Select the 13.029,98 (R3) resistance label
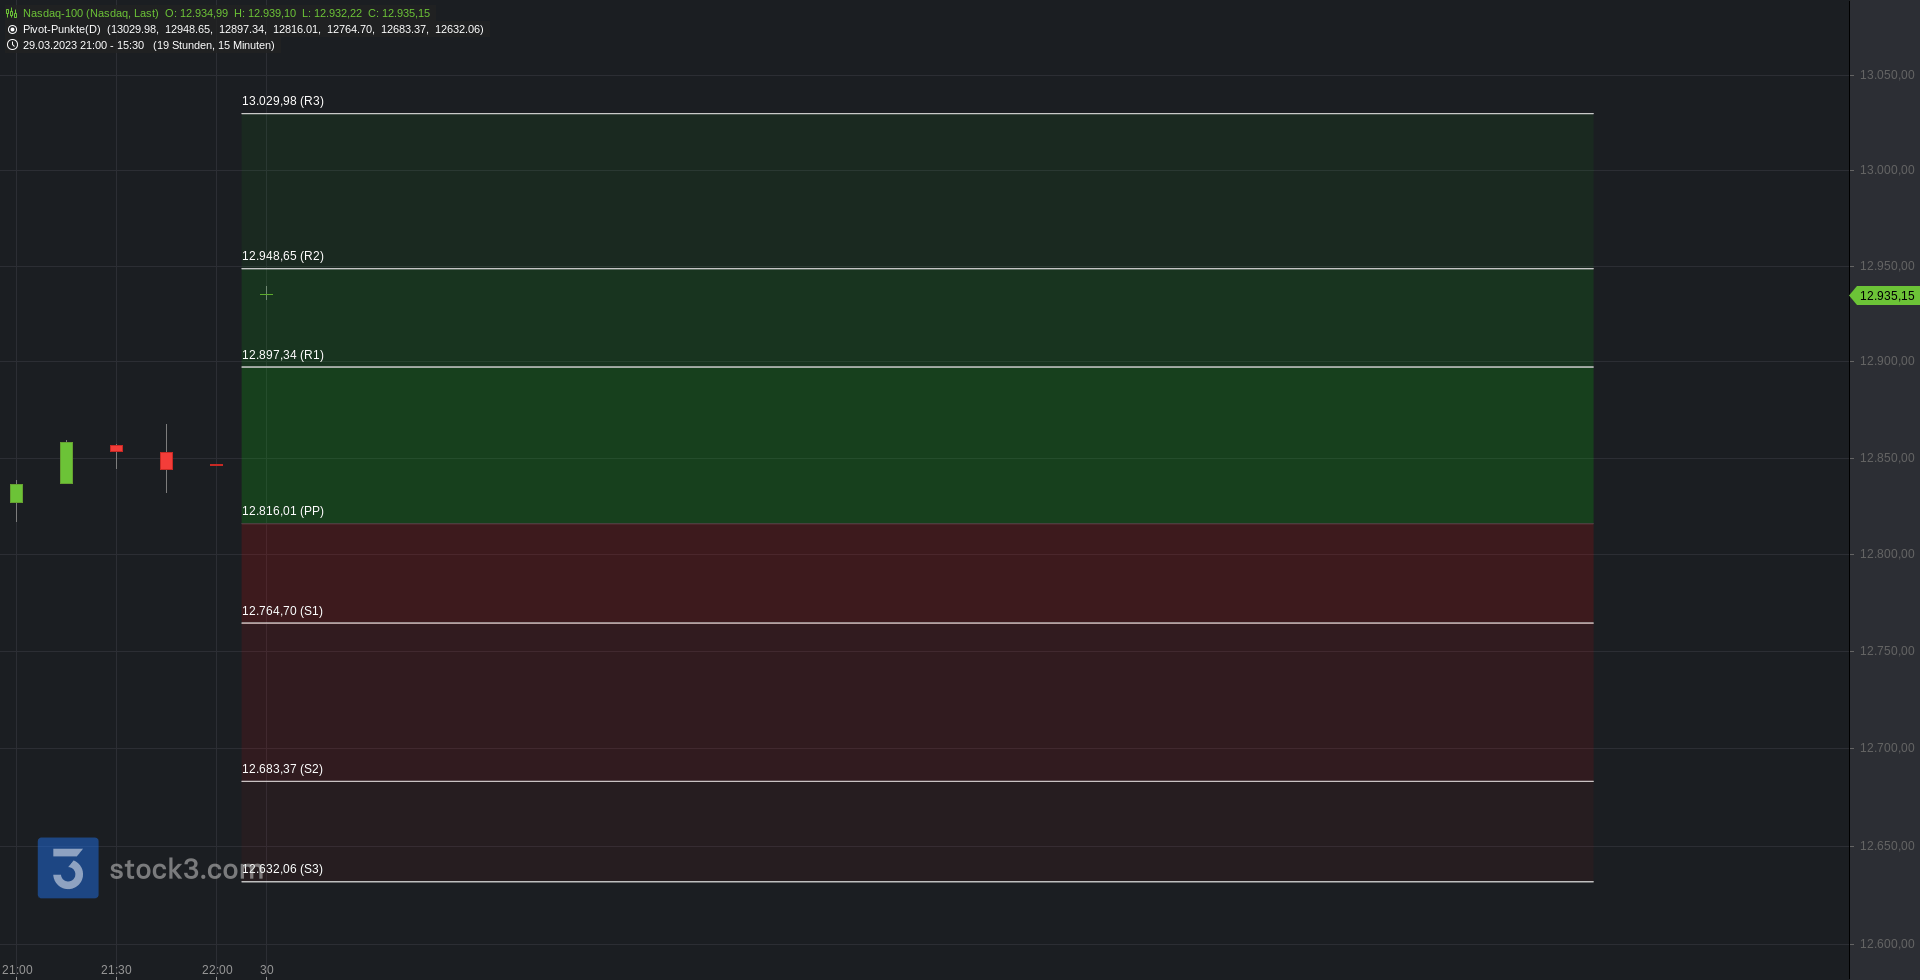This screenshot has width=1920, height=980. click(283, 101)
